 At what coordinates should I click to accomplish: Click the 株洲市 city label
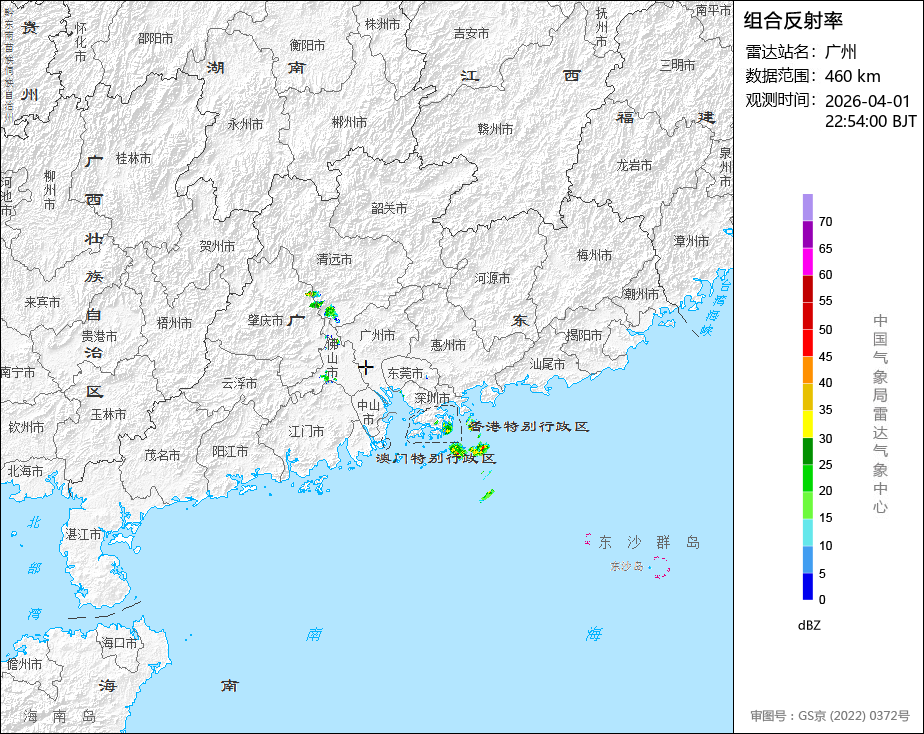click(382, 24)
